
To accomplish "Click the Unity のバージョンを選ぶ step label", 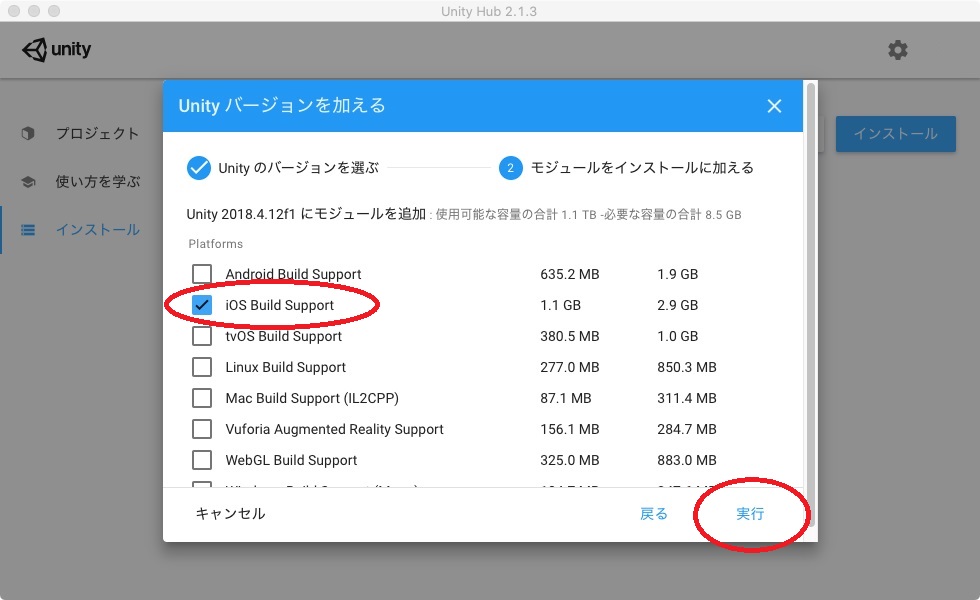I will coord(298,168).
